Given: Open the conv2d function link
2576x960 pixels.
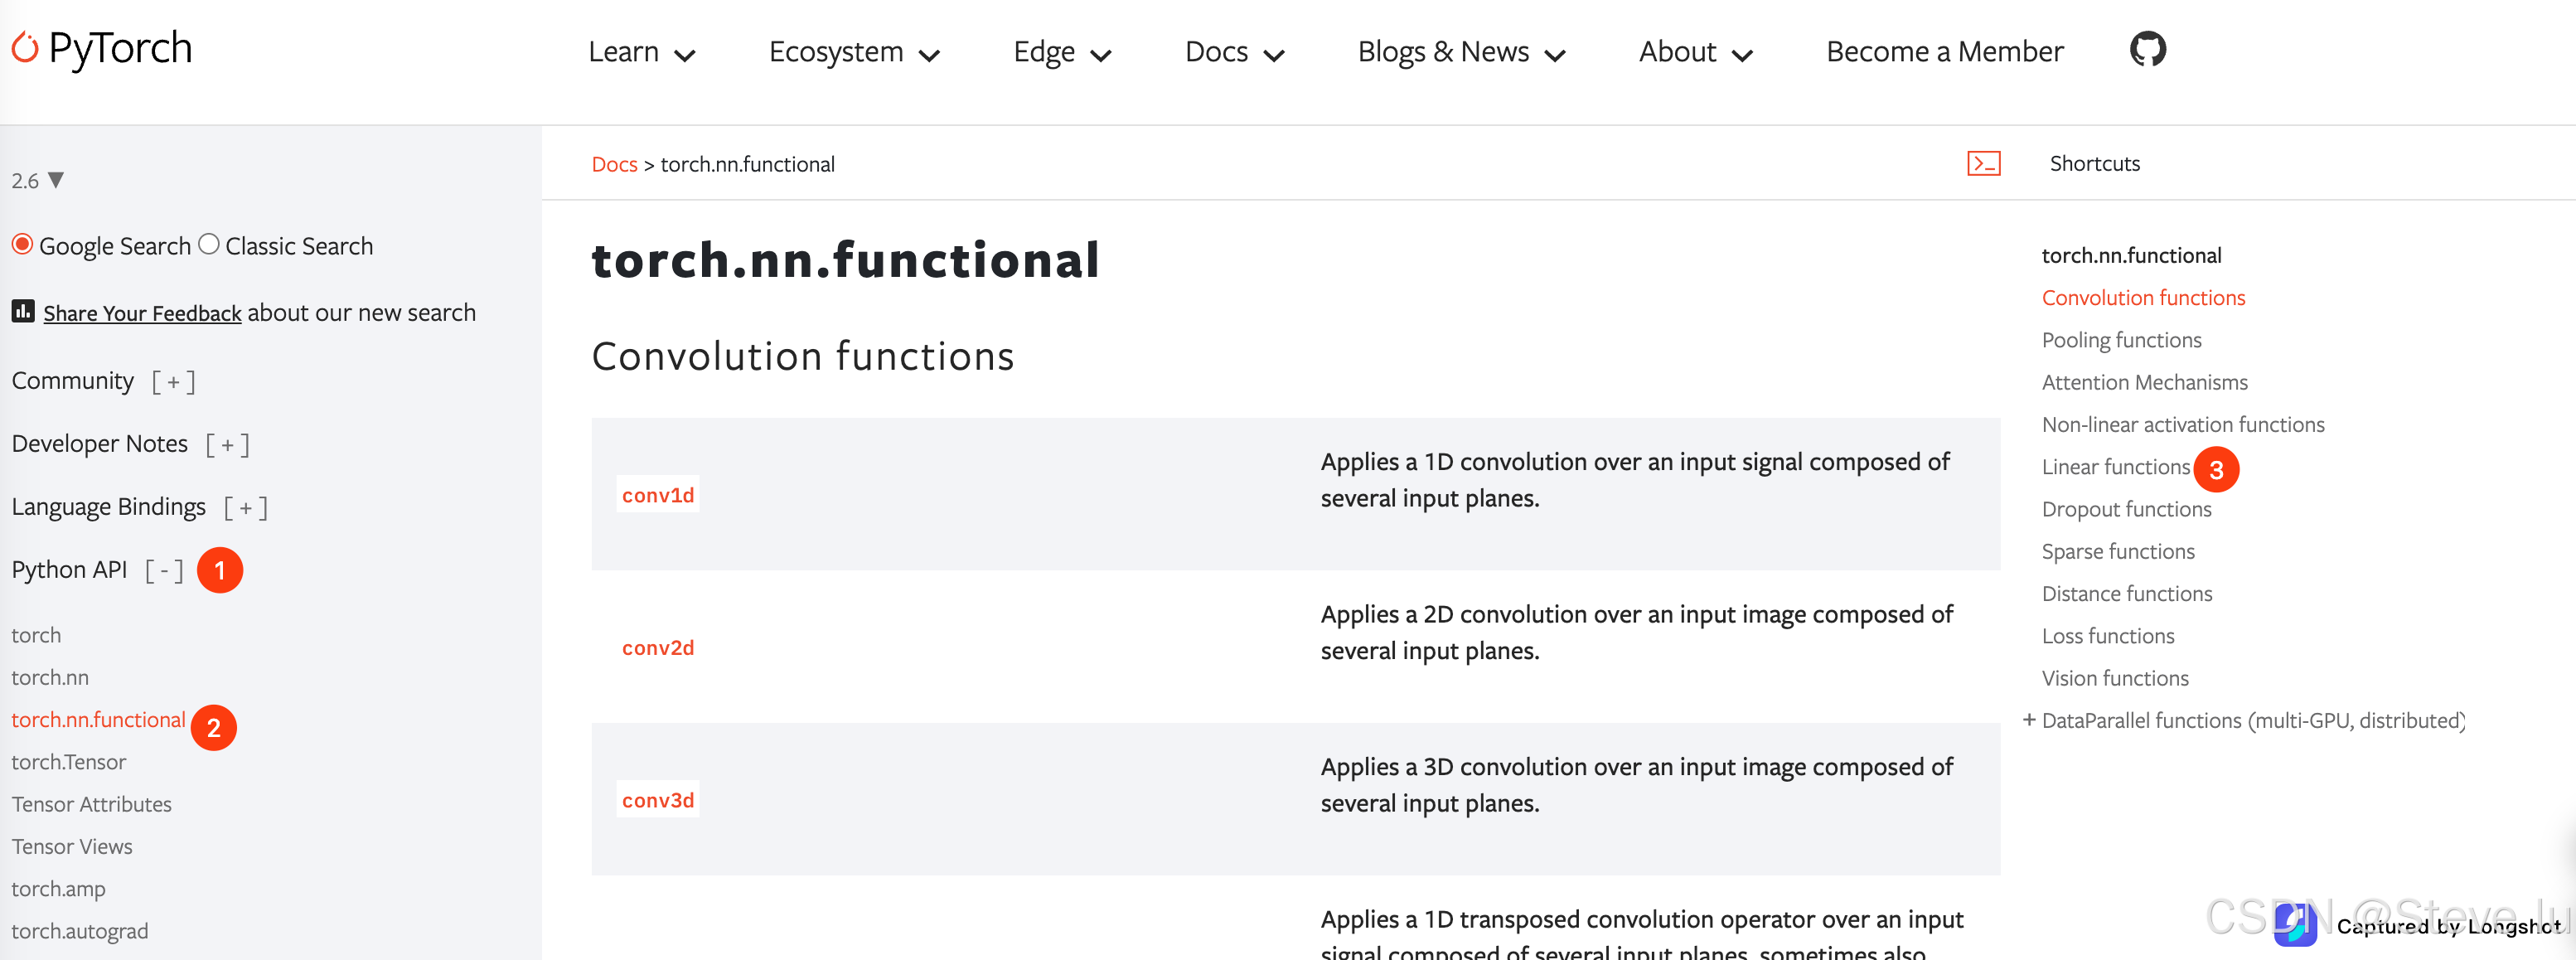Looking at the screenshot, I should (x=657, y=648).
